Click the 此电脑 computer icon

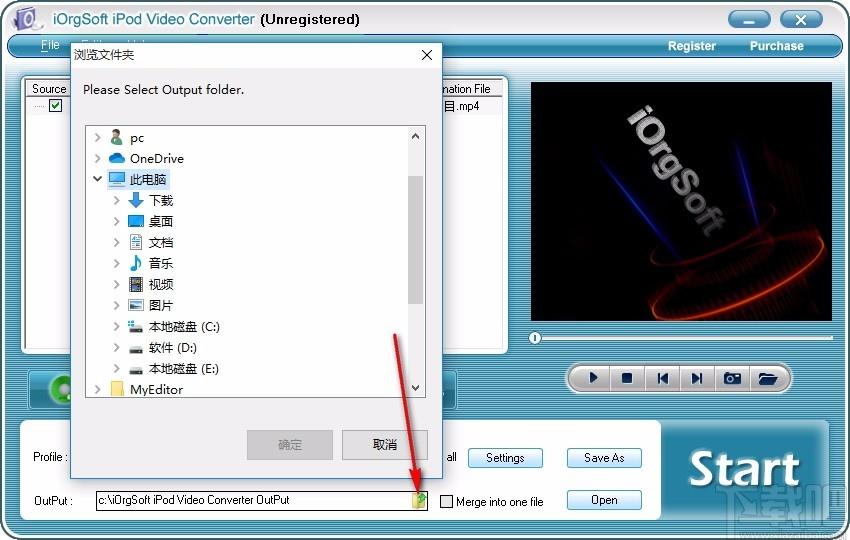tap(117, 179)
